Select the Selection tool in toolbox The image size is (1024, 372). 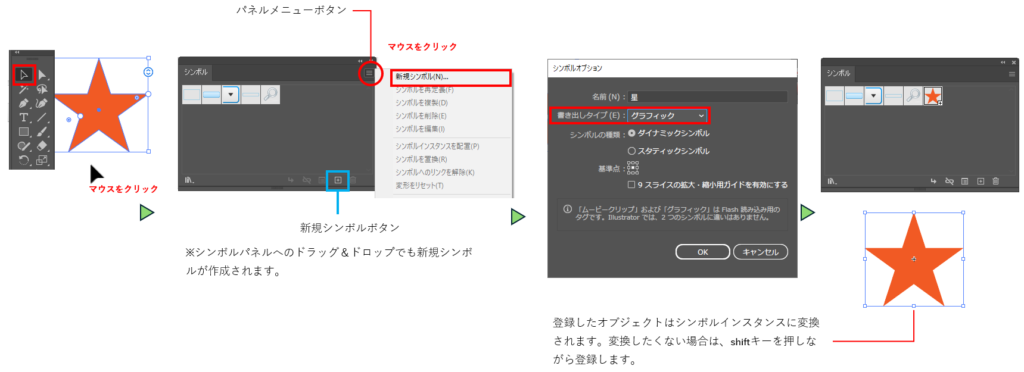(x=24, y=75)
